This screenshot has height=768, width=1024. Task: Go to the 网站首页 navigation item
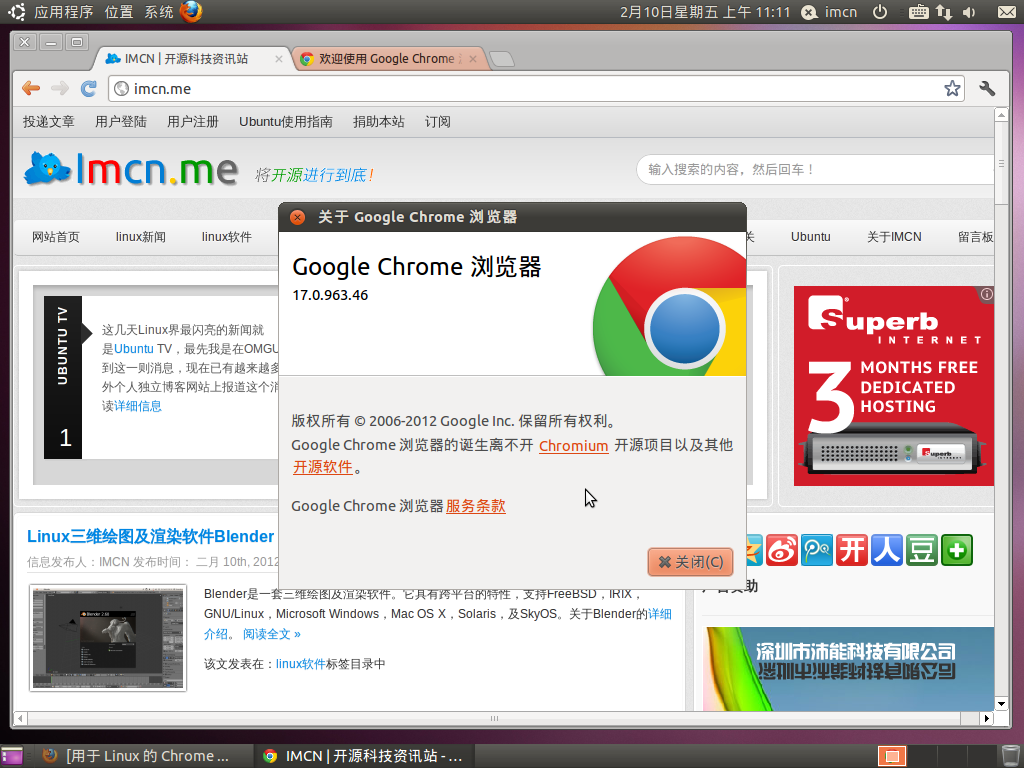(56, 237)
